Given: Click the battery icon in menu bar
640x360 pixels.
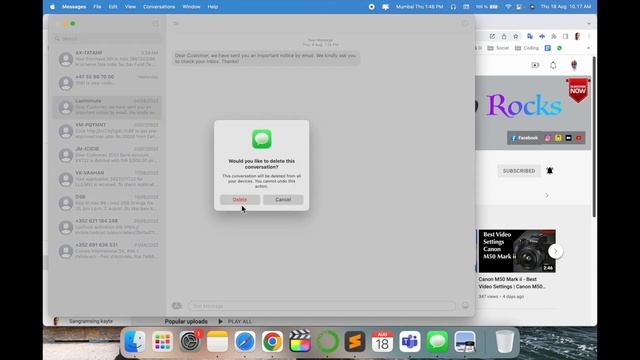Looking at the screenshot, I should tap(493, 7).
